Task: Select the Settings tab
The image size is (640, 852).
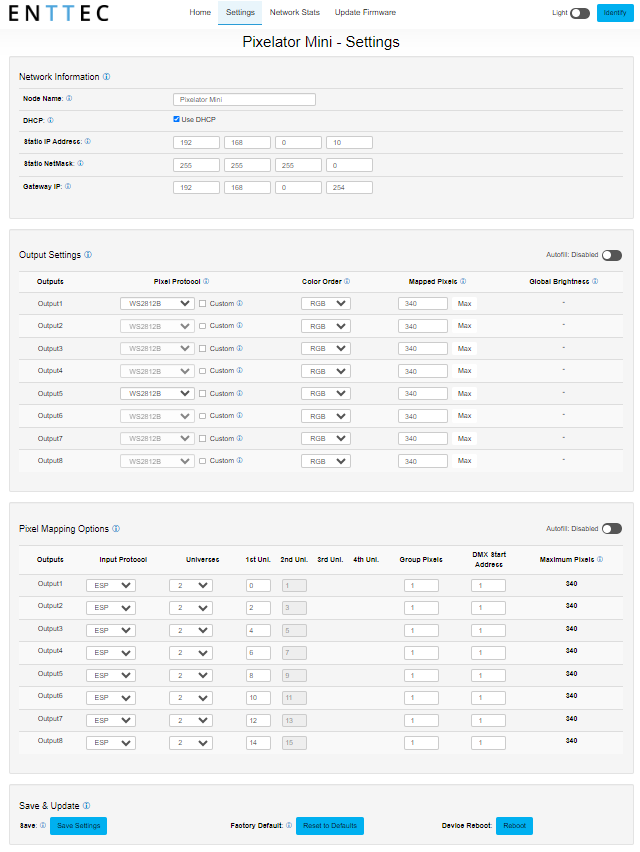Action: (x=240, y=12)
